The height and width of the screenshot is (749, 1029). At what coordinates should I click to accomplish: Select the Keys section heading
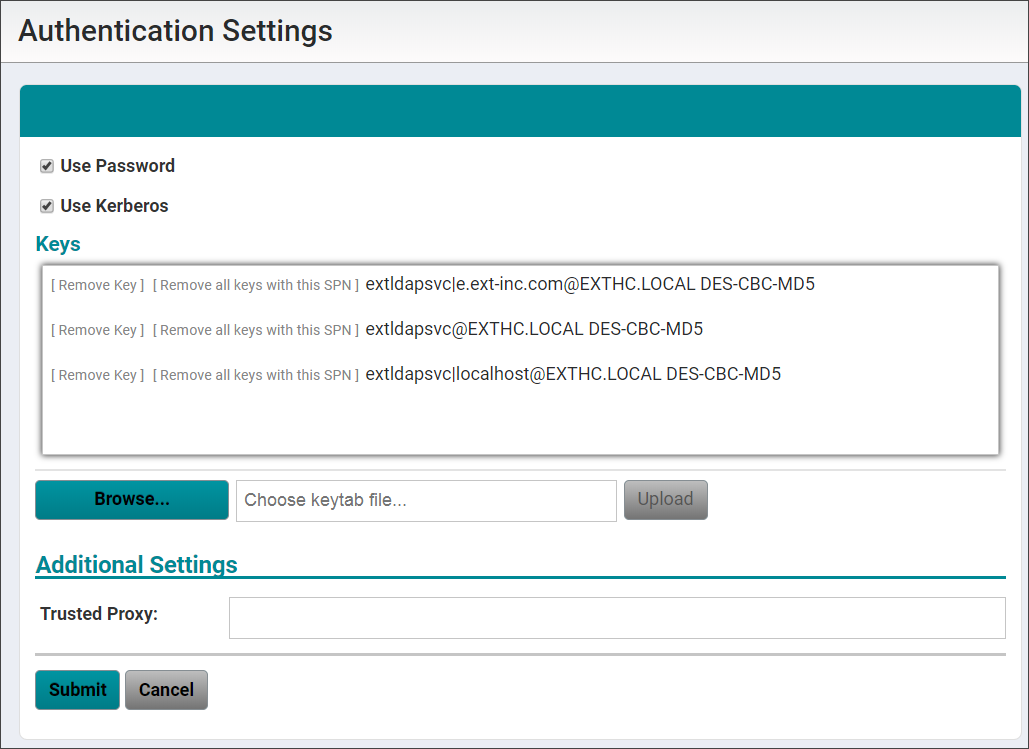pos(57,243)
